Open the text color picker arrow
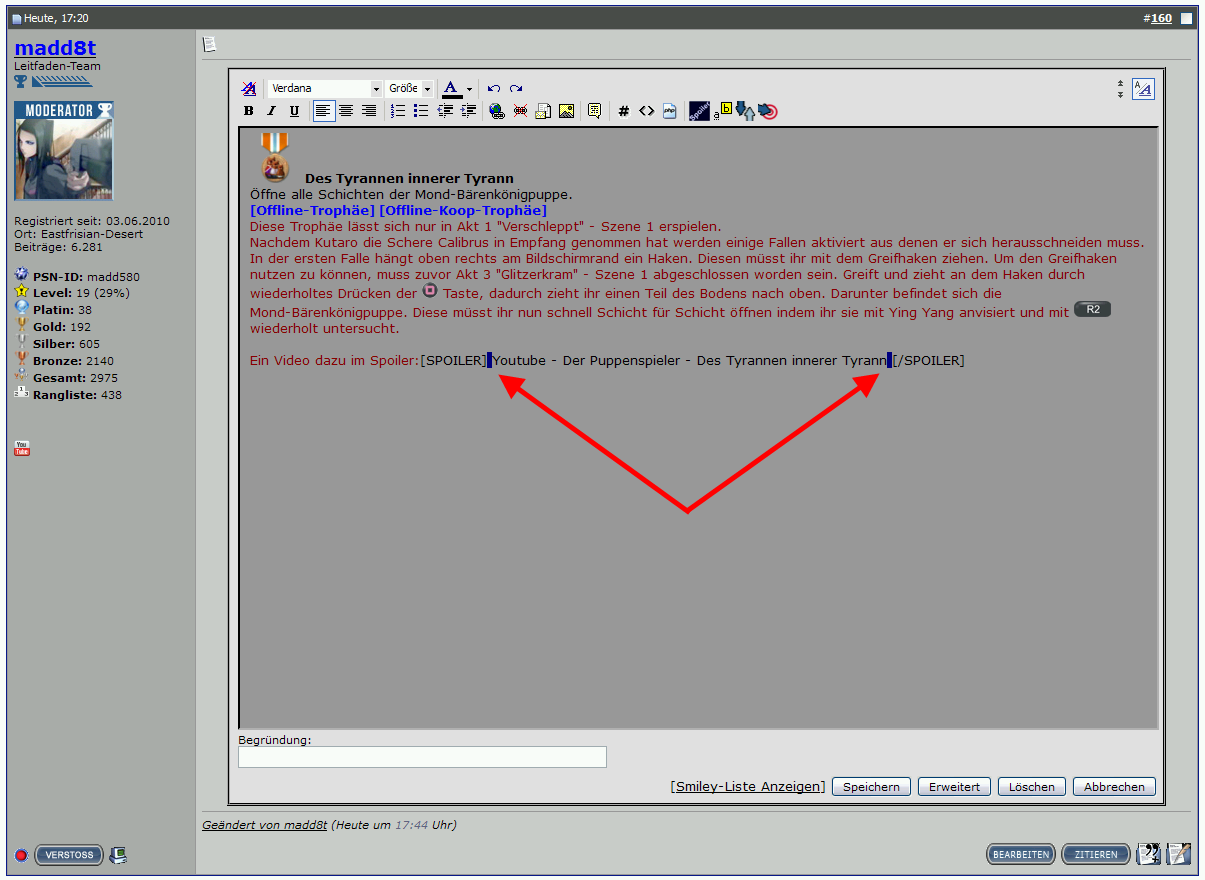This screenshot has width=1205, height=880. [469, 89]
